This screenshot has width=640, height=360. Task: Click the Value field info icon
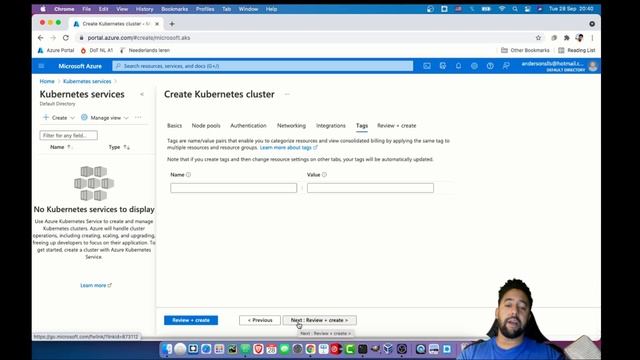[324, 175]
